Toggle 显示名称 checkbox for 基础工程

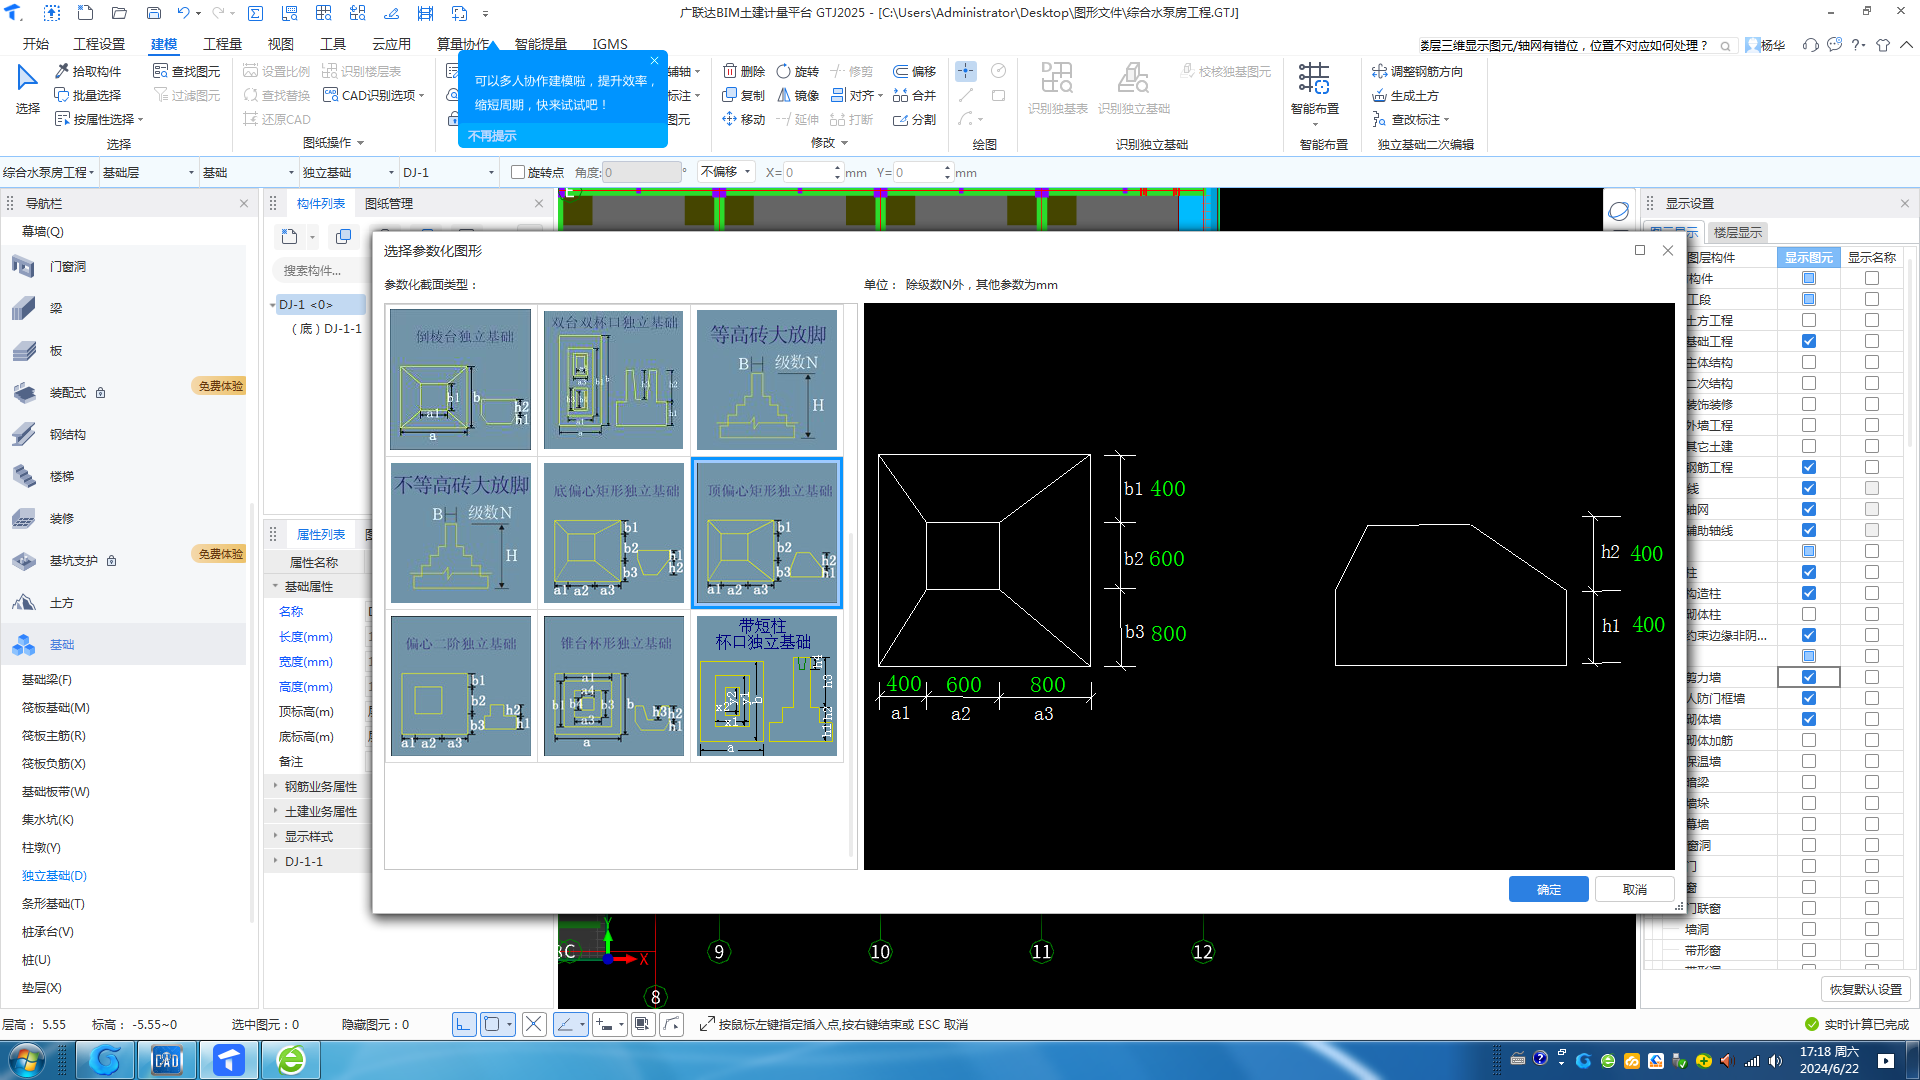pyautogui.click(x=1872, y=341)
